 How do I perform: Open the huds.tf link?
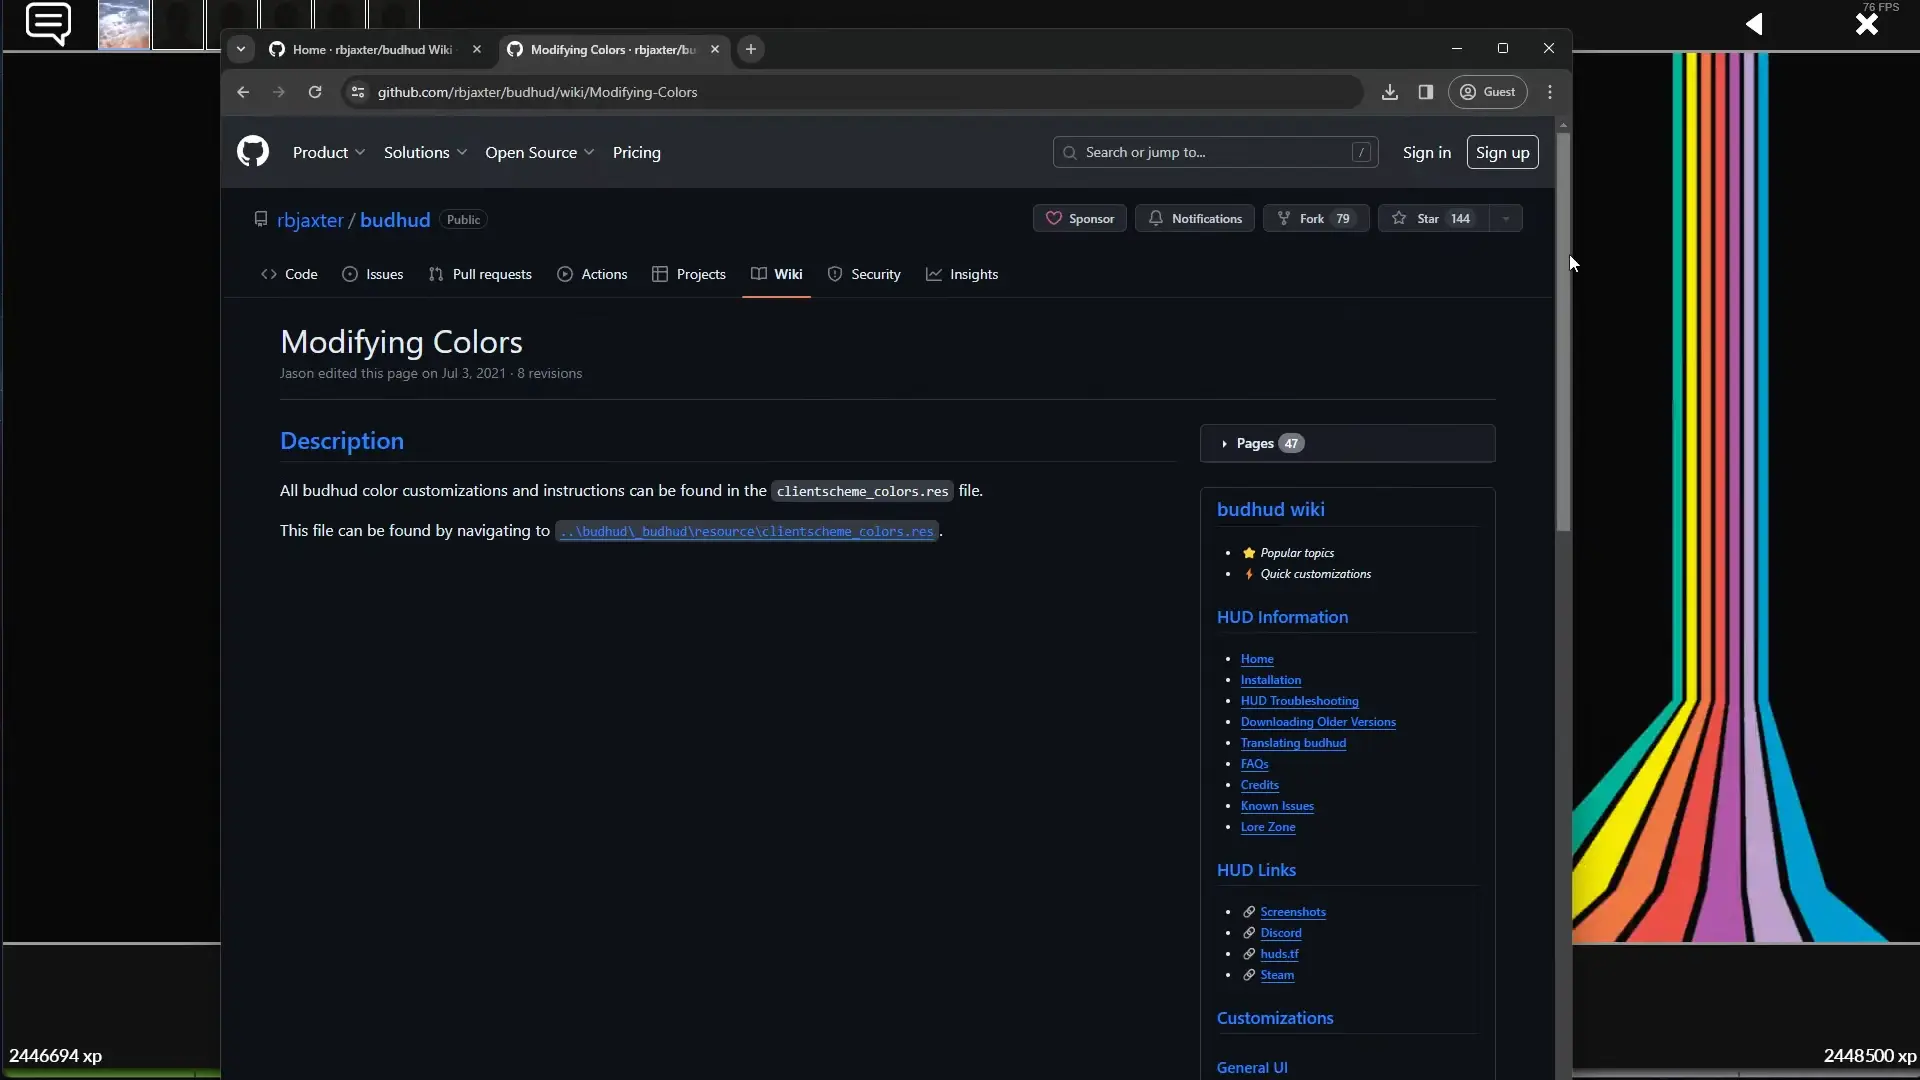(1279, 954)
